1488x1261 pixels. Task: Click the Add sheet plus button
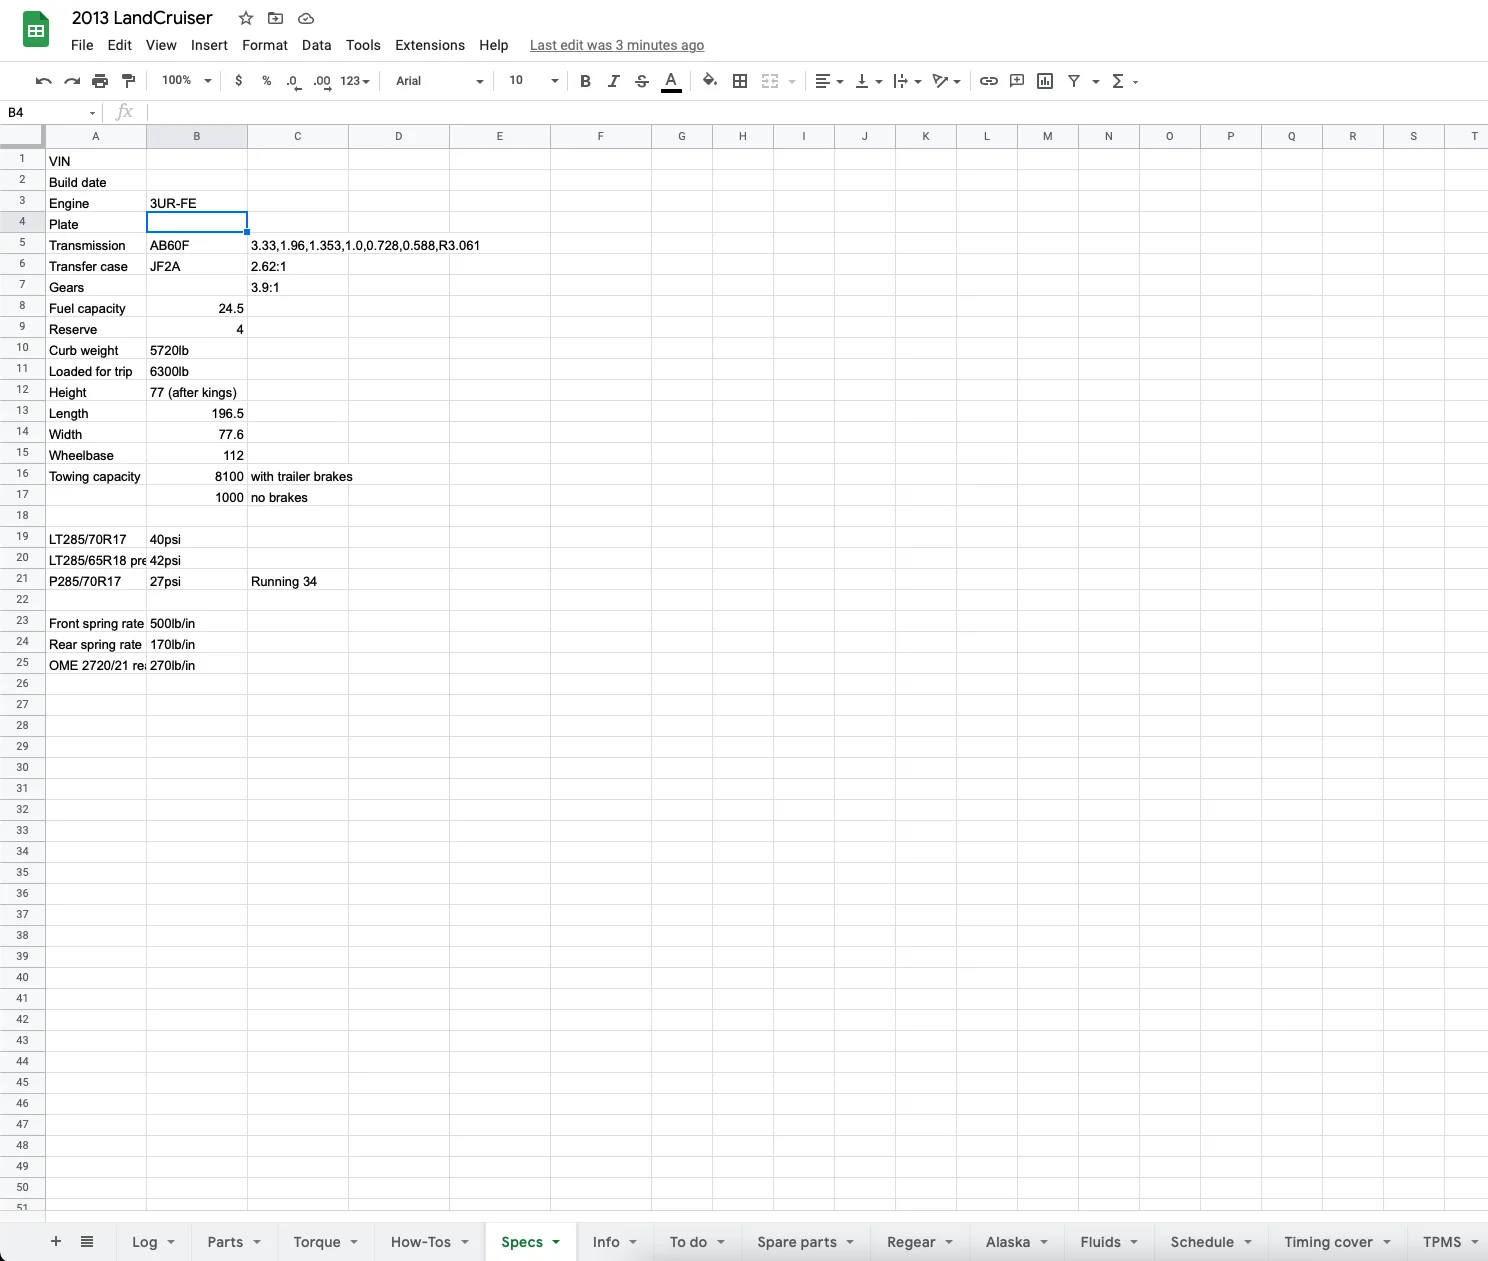[56, 1241]
